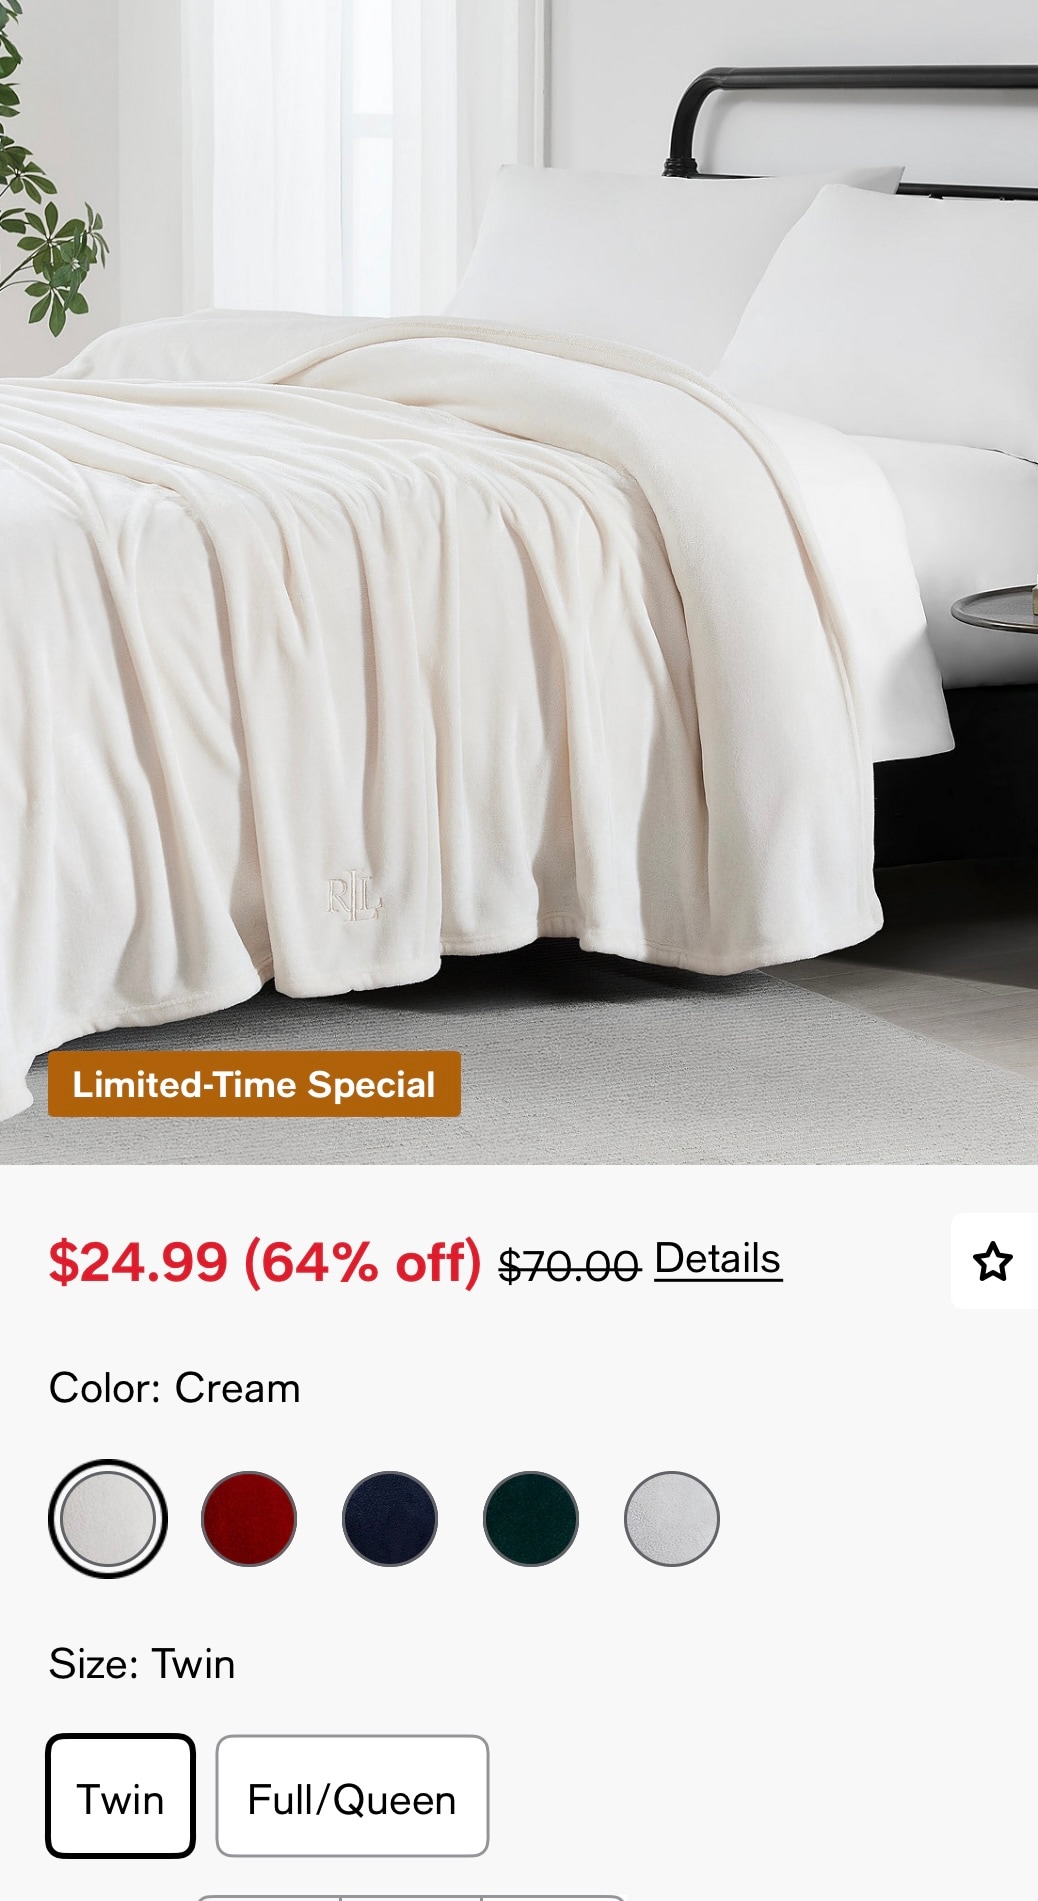
Task: Tap the Limited-Time Special badge
Action: pyautogui.click(x=254, y=1084)
